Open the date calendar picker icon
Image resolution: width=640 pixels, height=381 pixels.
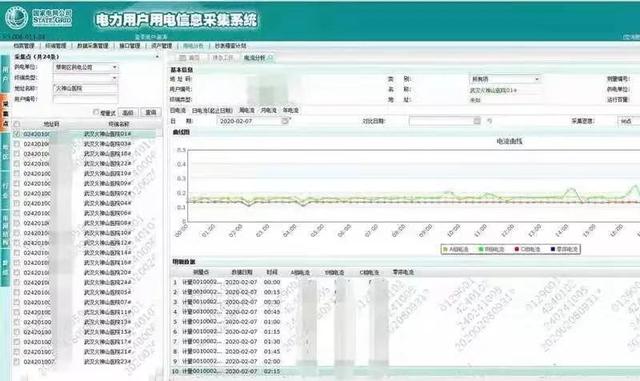[285, 121]
